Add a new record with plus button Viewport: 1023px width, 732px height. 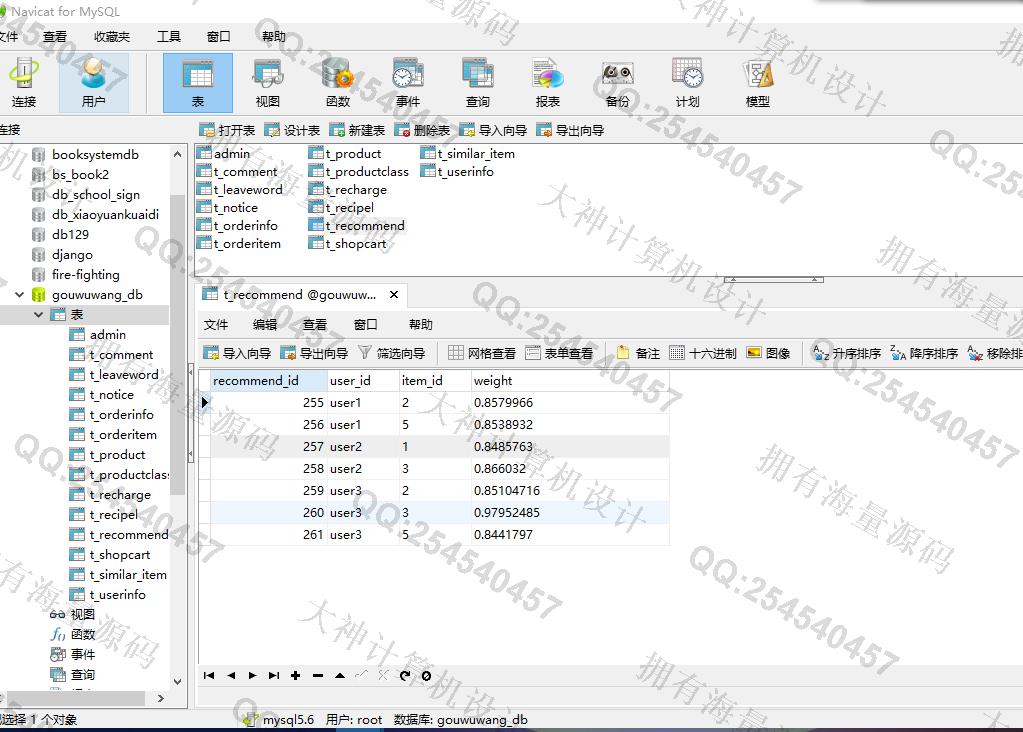(x=296, y=675)
